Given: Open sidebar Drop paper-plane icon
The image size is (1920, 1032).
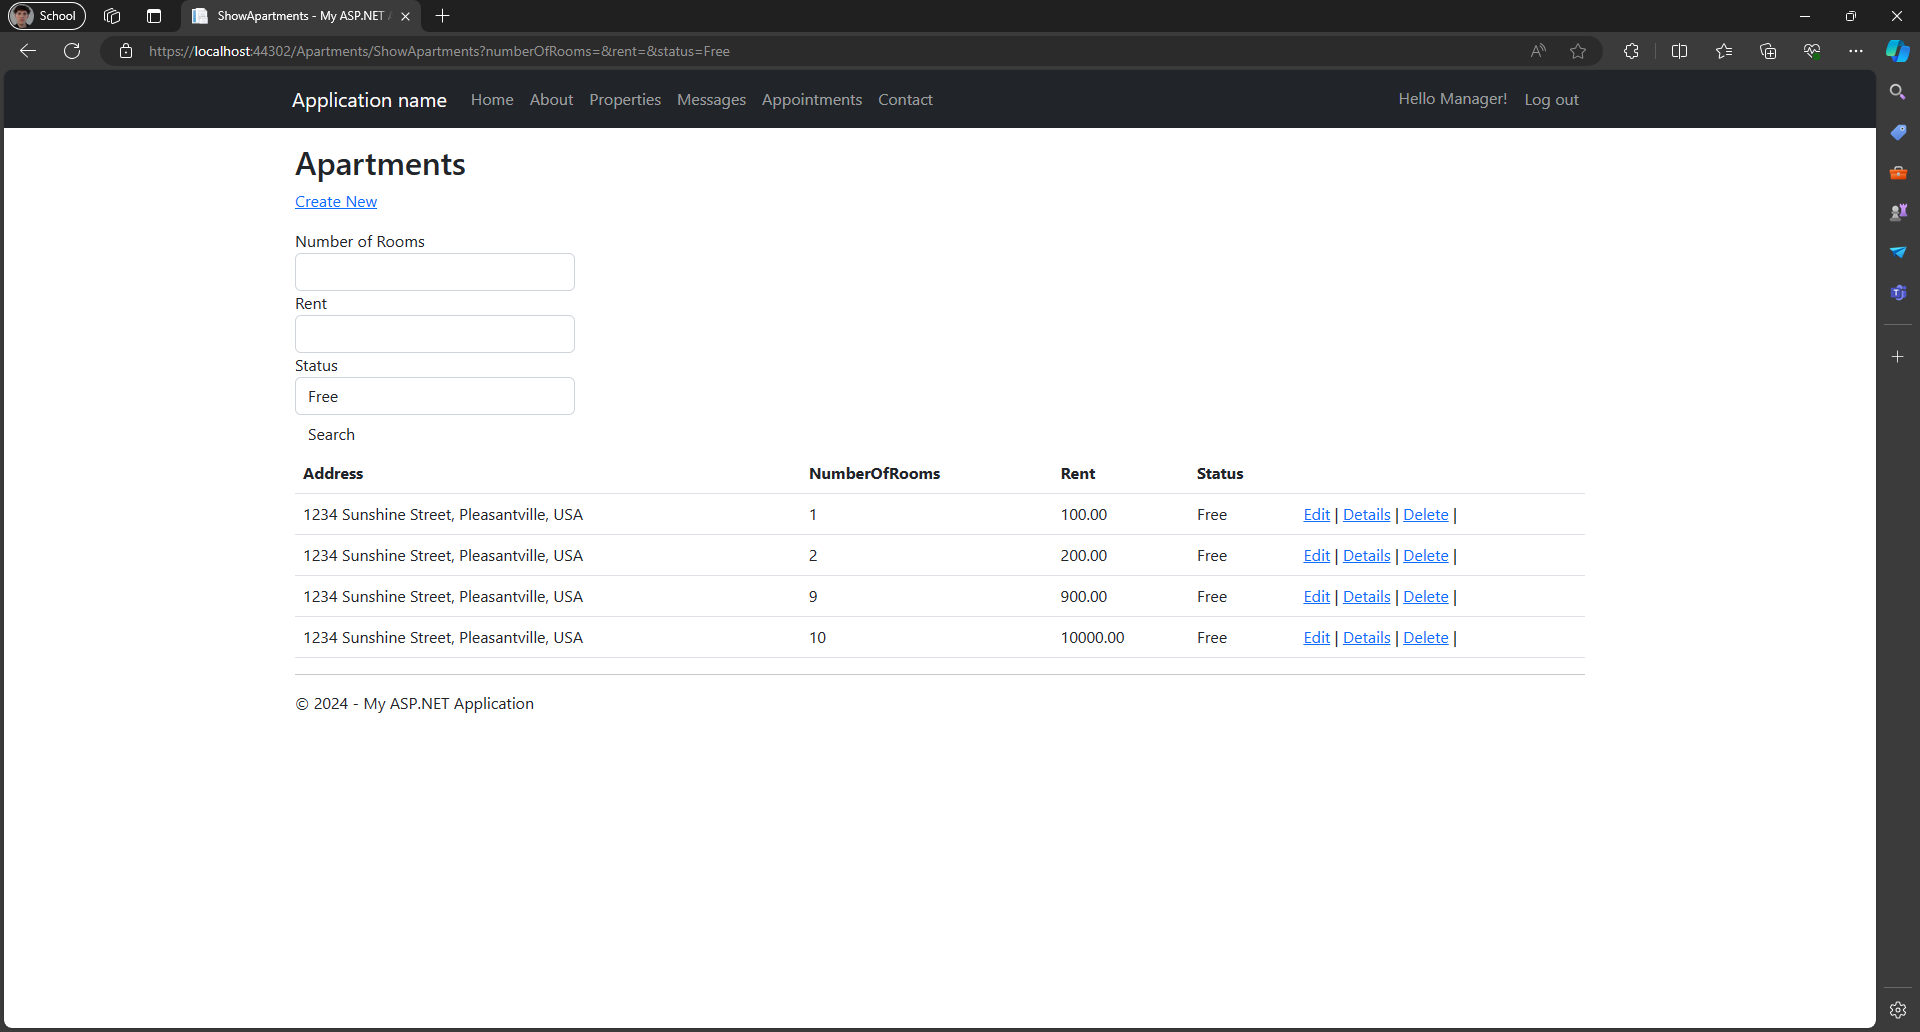Looking at the screenshot, I should pos(1897,252).
